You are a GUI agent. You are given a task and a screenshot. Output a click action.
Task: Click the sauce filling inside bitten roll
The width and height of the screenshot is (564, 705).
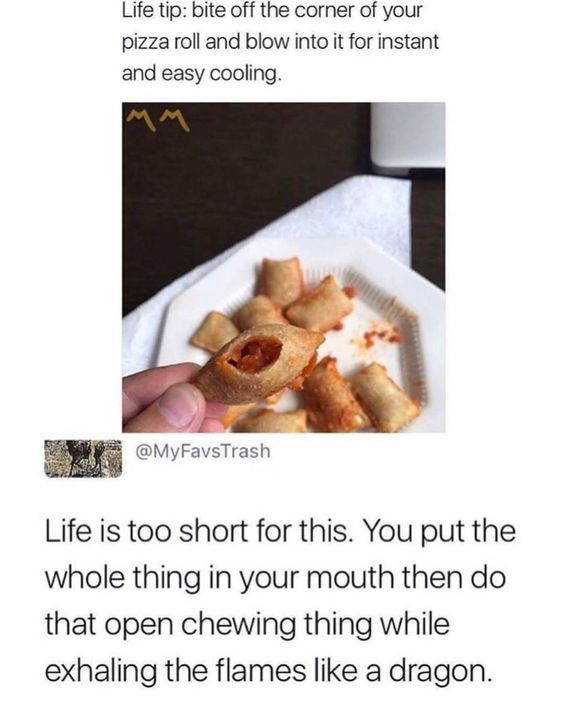255,354
